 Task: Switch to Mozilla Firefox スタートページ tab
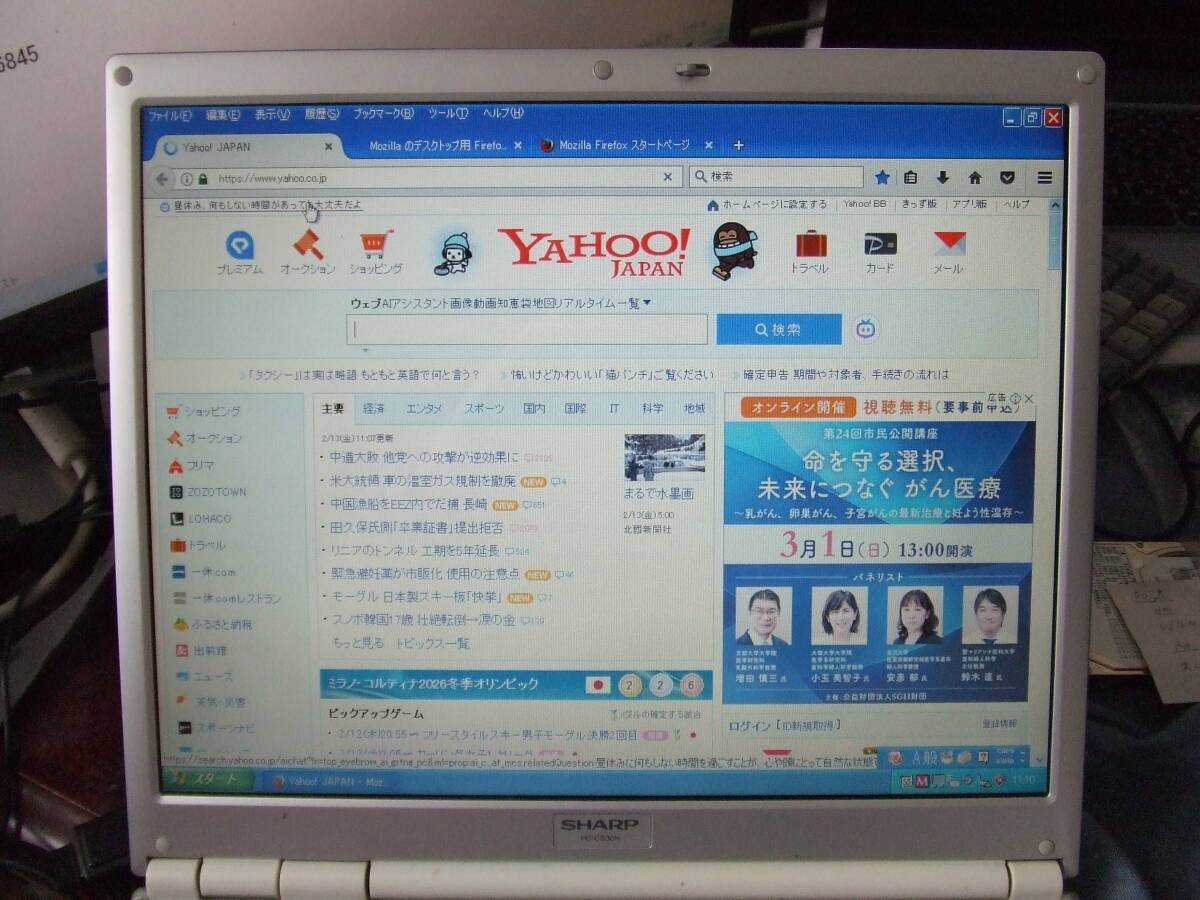[624, 145]
